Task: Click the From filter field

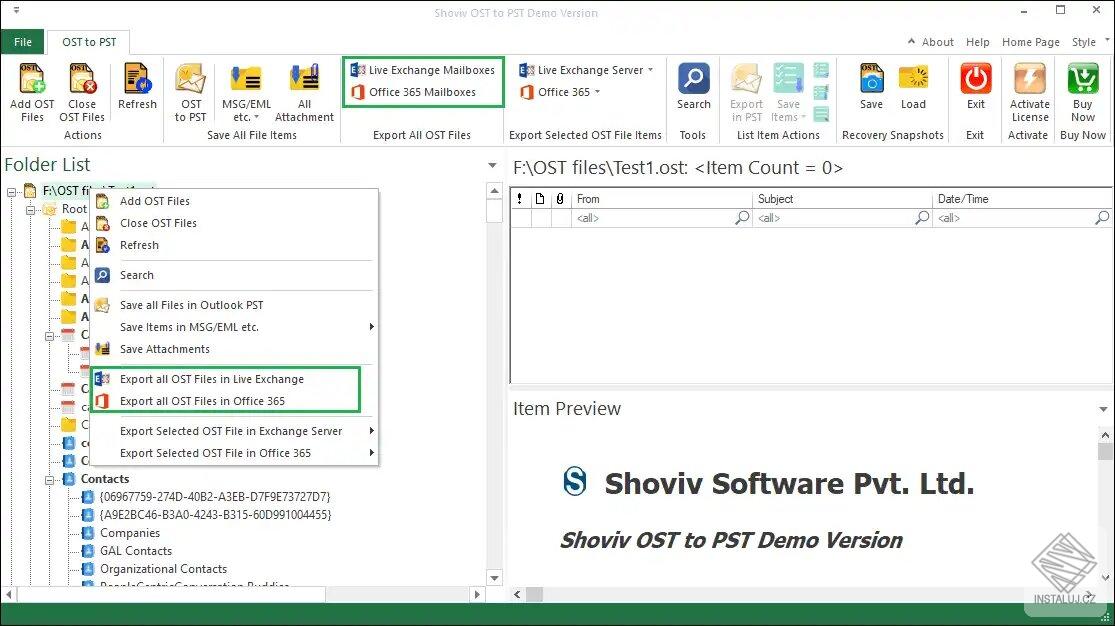Action: [661, 218]
